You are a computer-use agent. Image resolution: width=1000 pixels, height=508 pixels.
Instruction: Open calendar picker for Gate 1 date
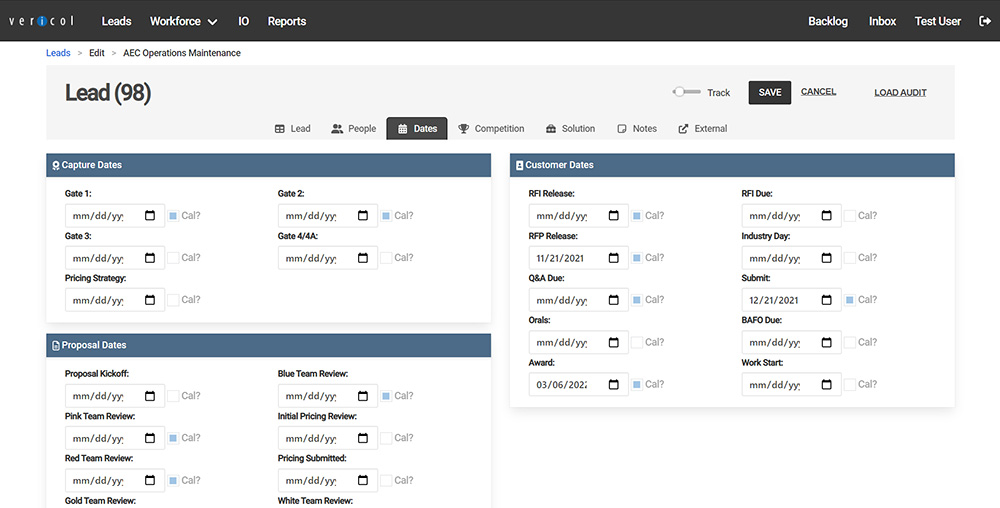pos(150,216)
